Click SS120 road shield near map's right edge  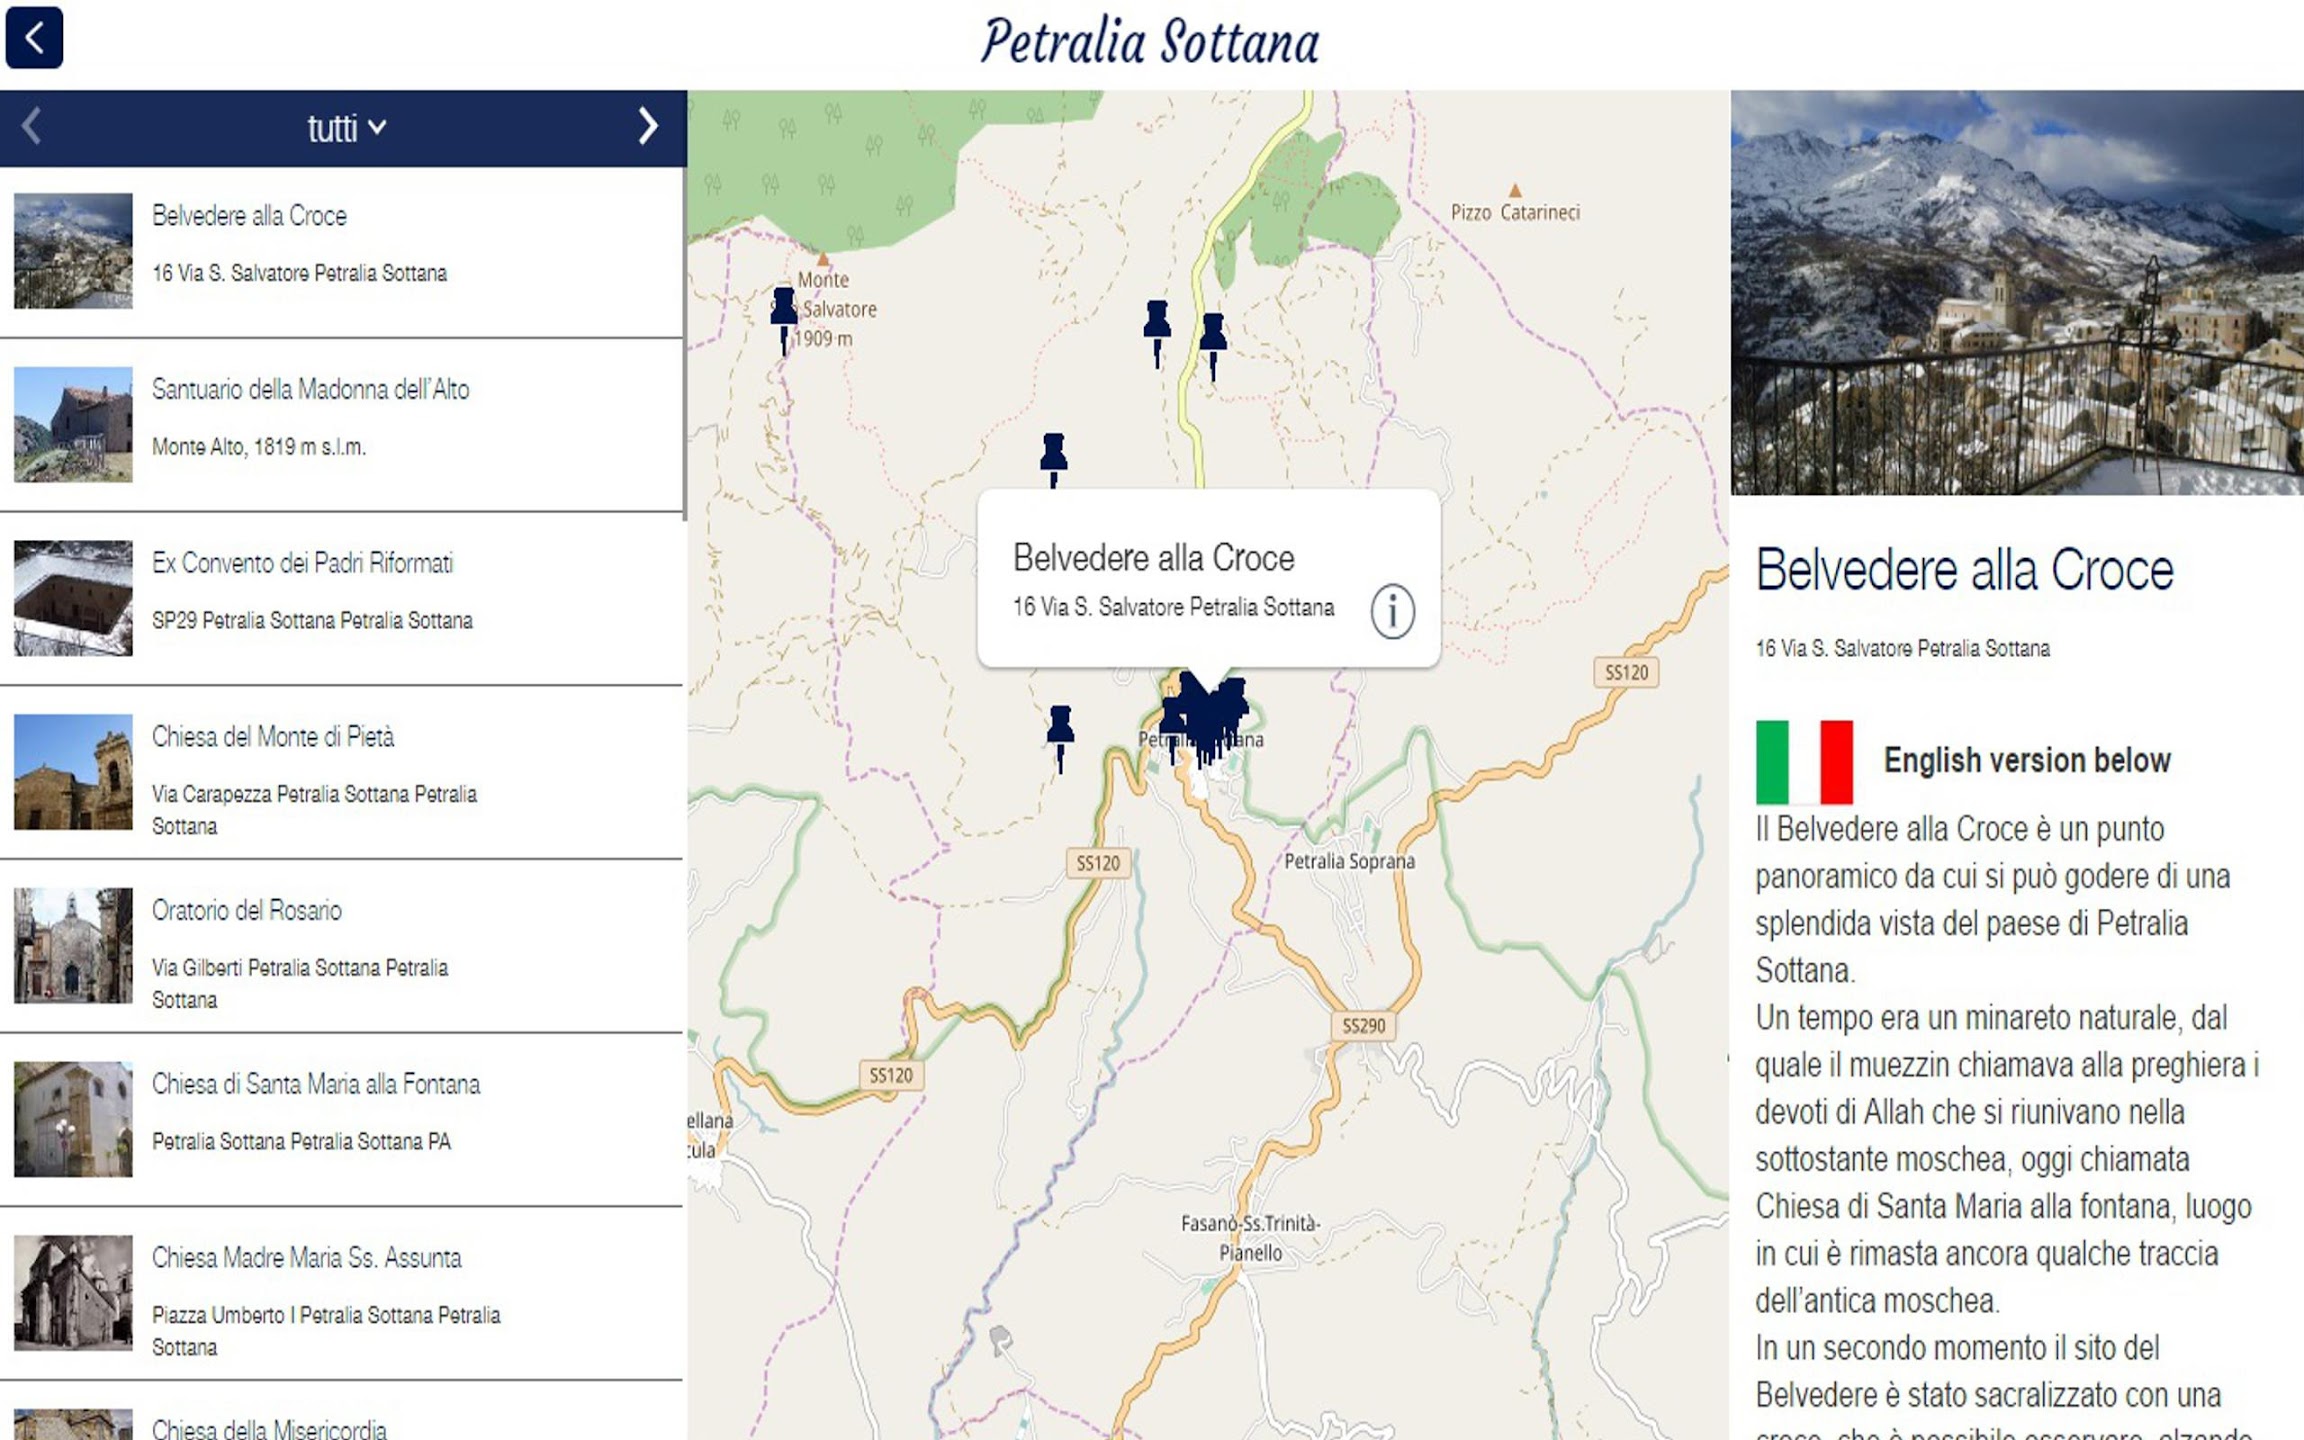click(x=1626, y=672)
